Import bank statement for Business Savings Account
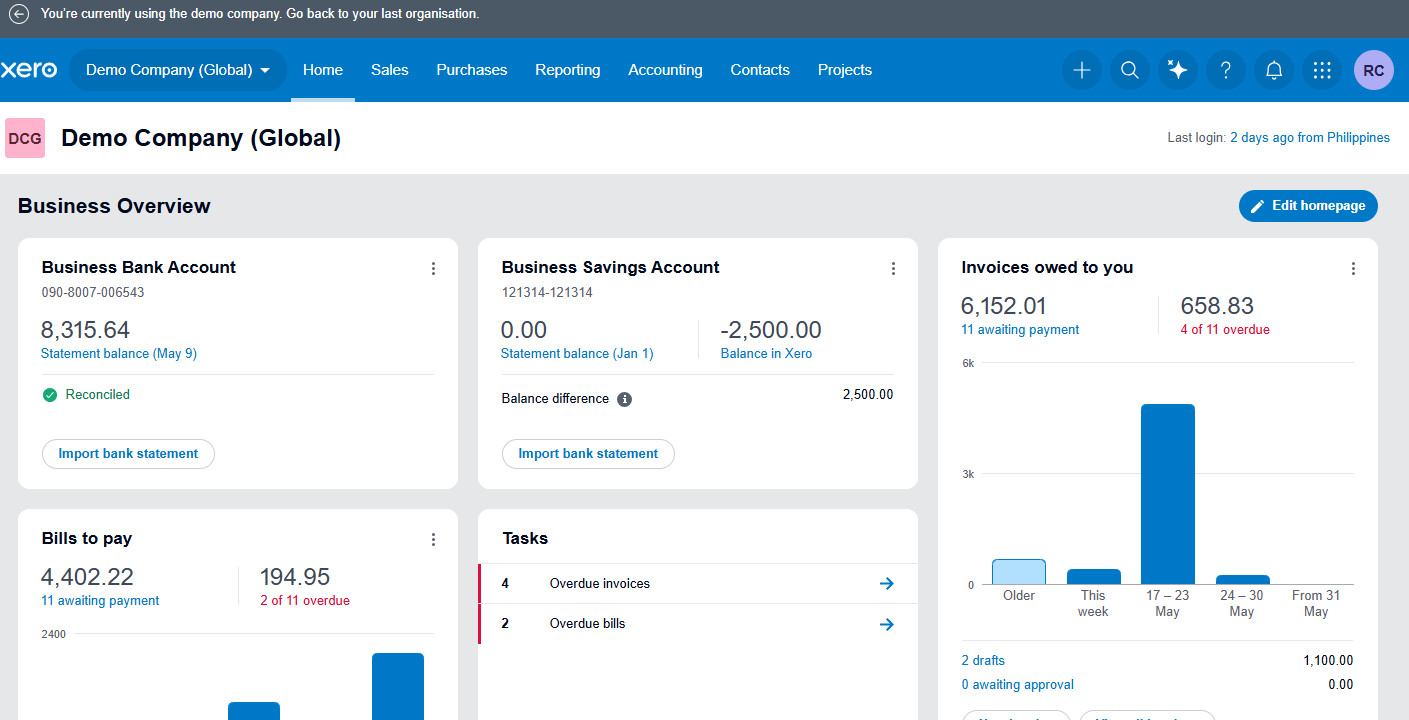 [588, 454]
